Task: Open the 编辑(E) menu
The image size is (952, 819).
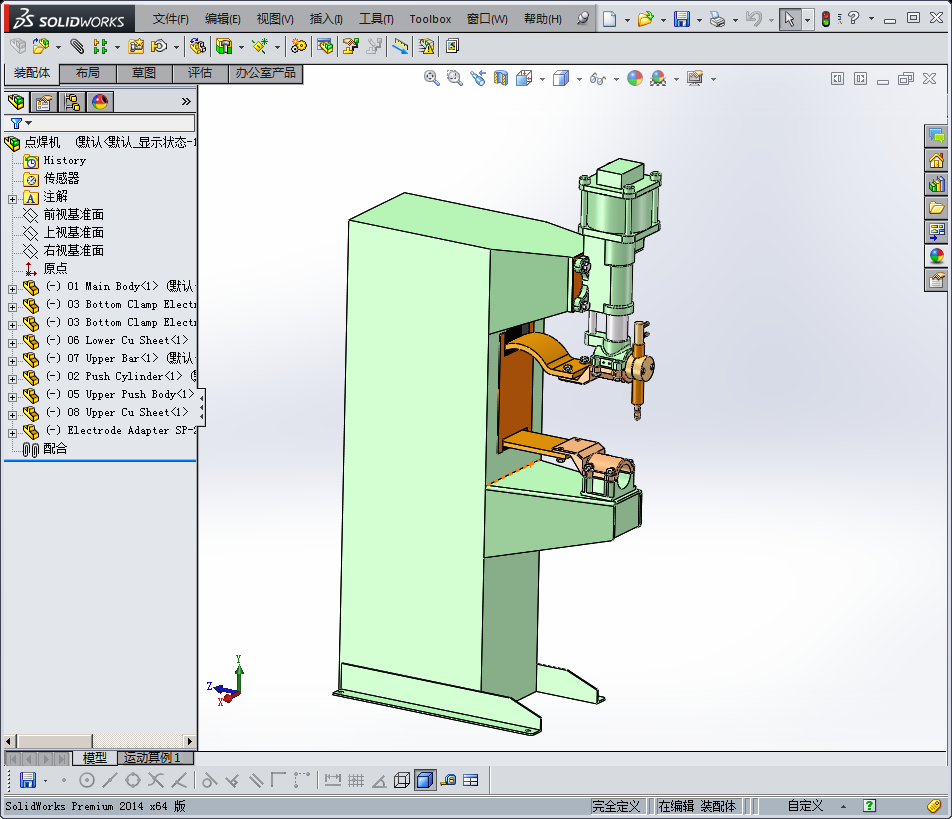Action: (223, 19)
